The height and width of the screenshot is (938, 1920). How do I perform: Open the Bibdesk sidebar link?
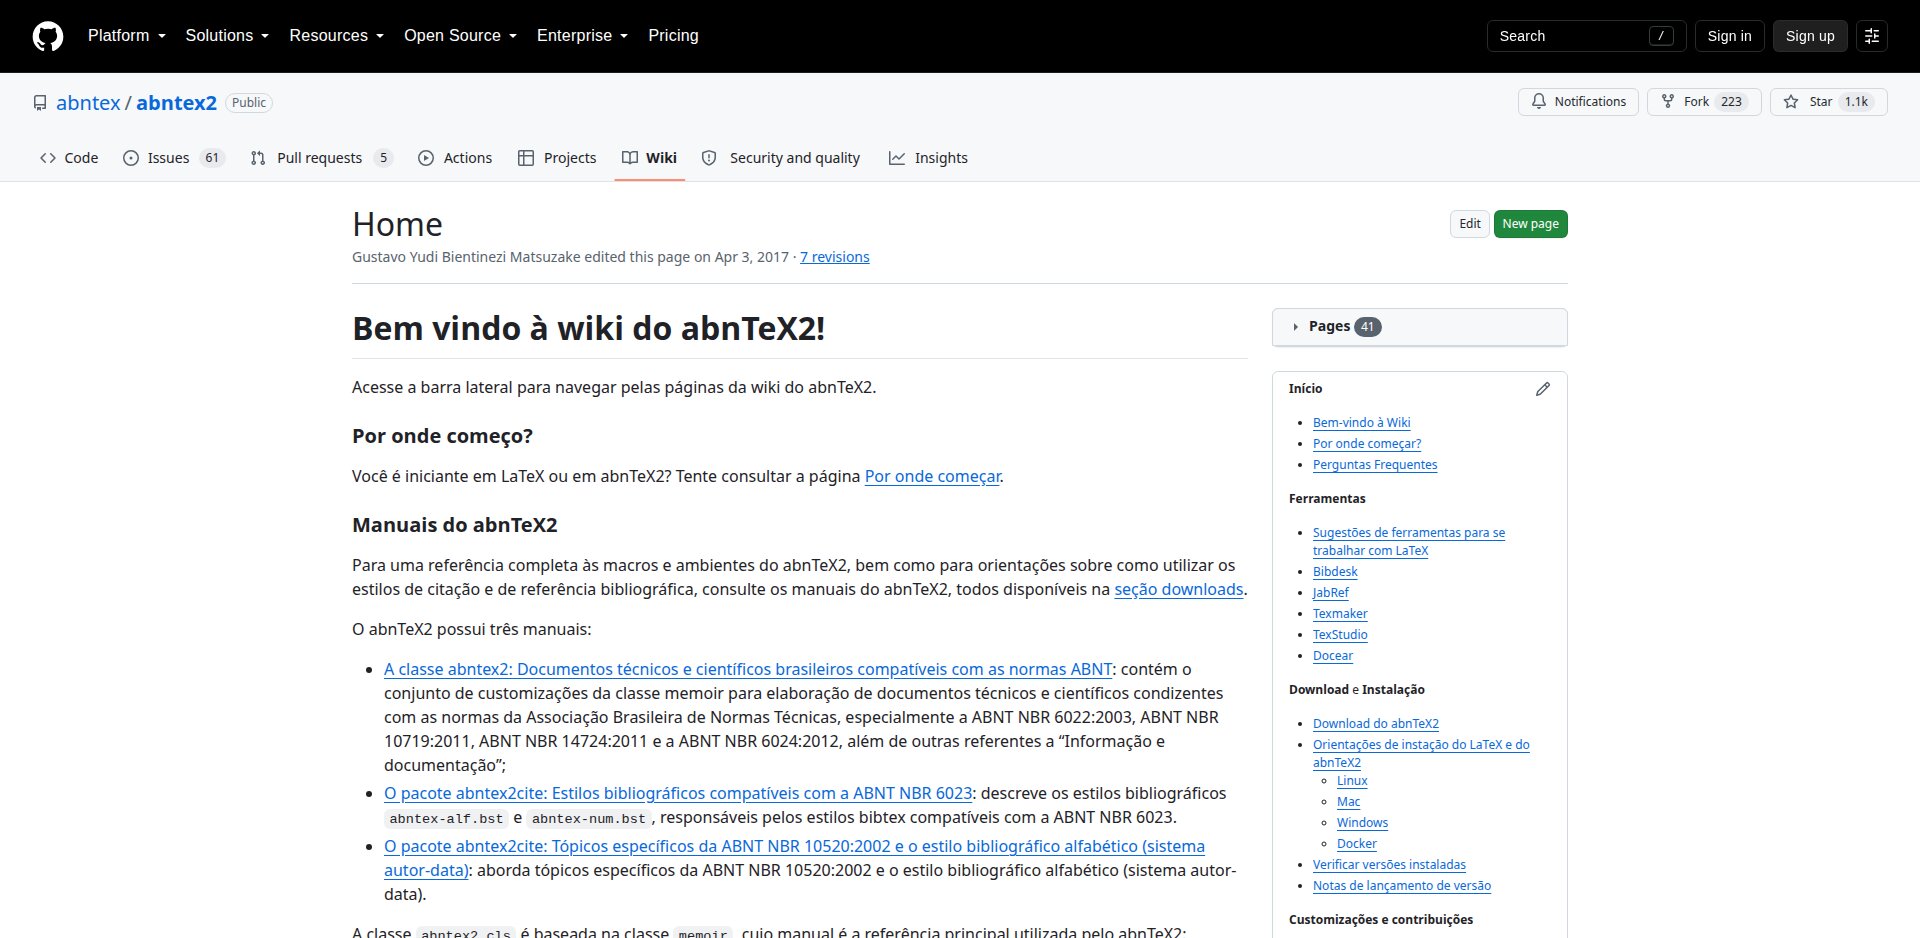pos(1335,572)
